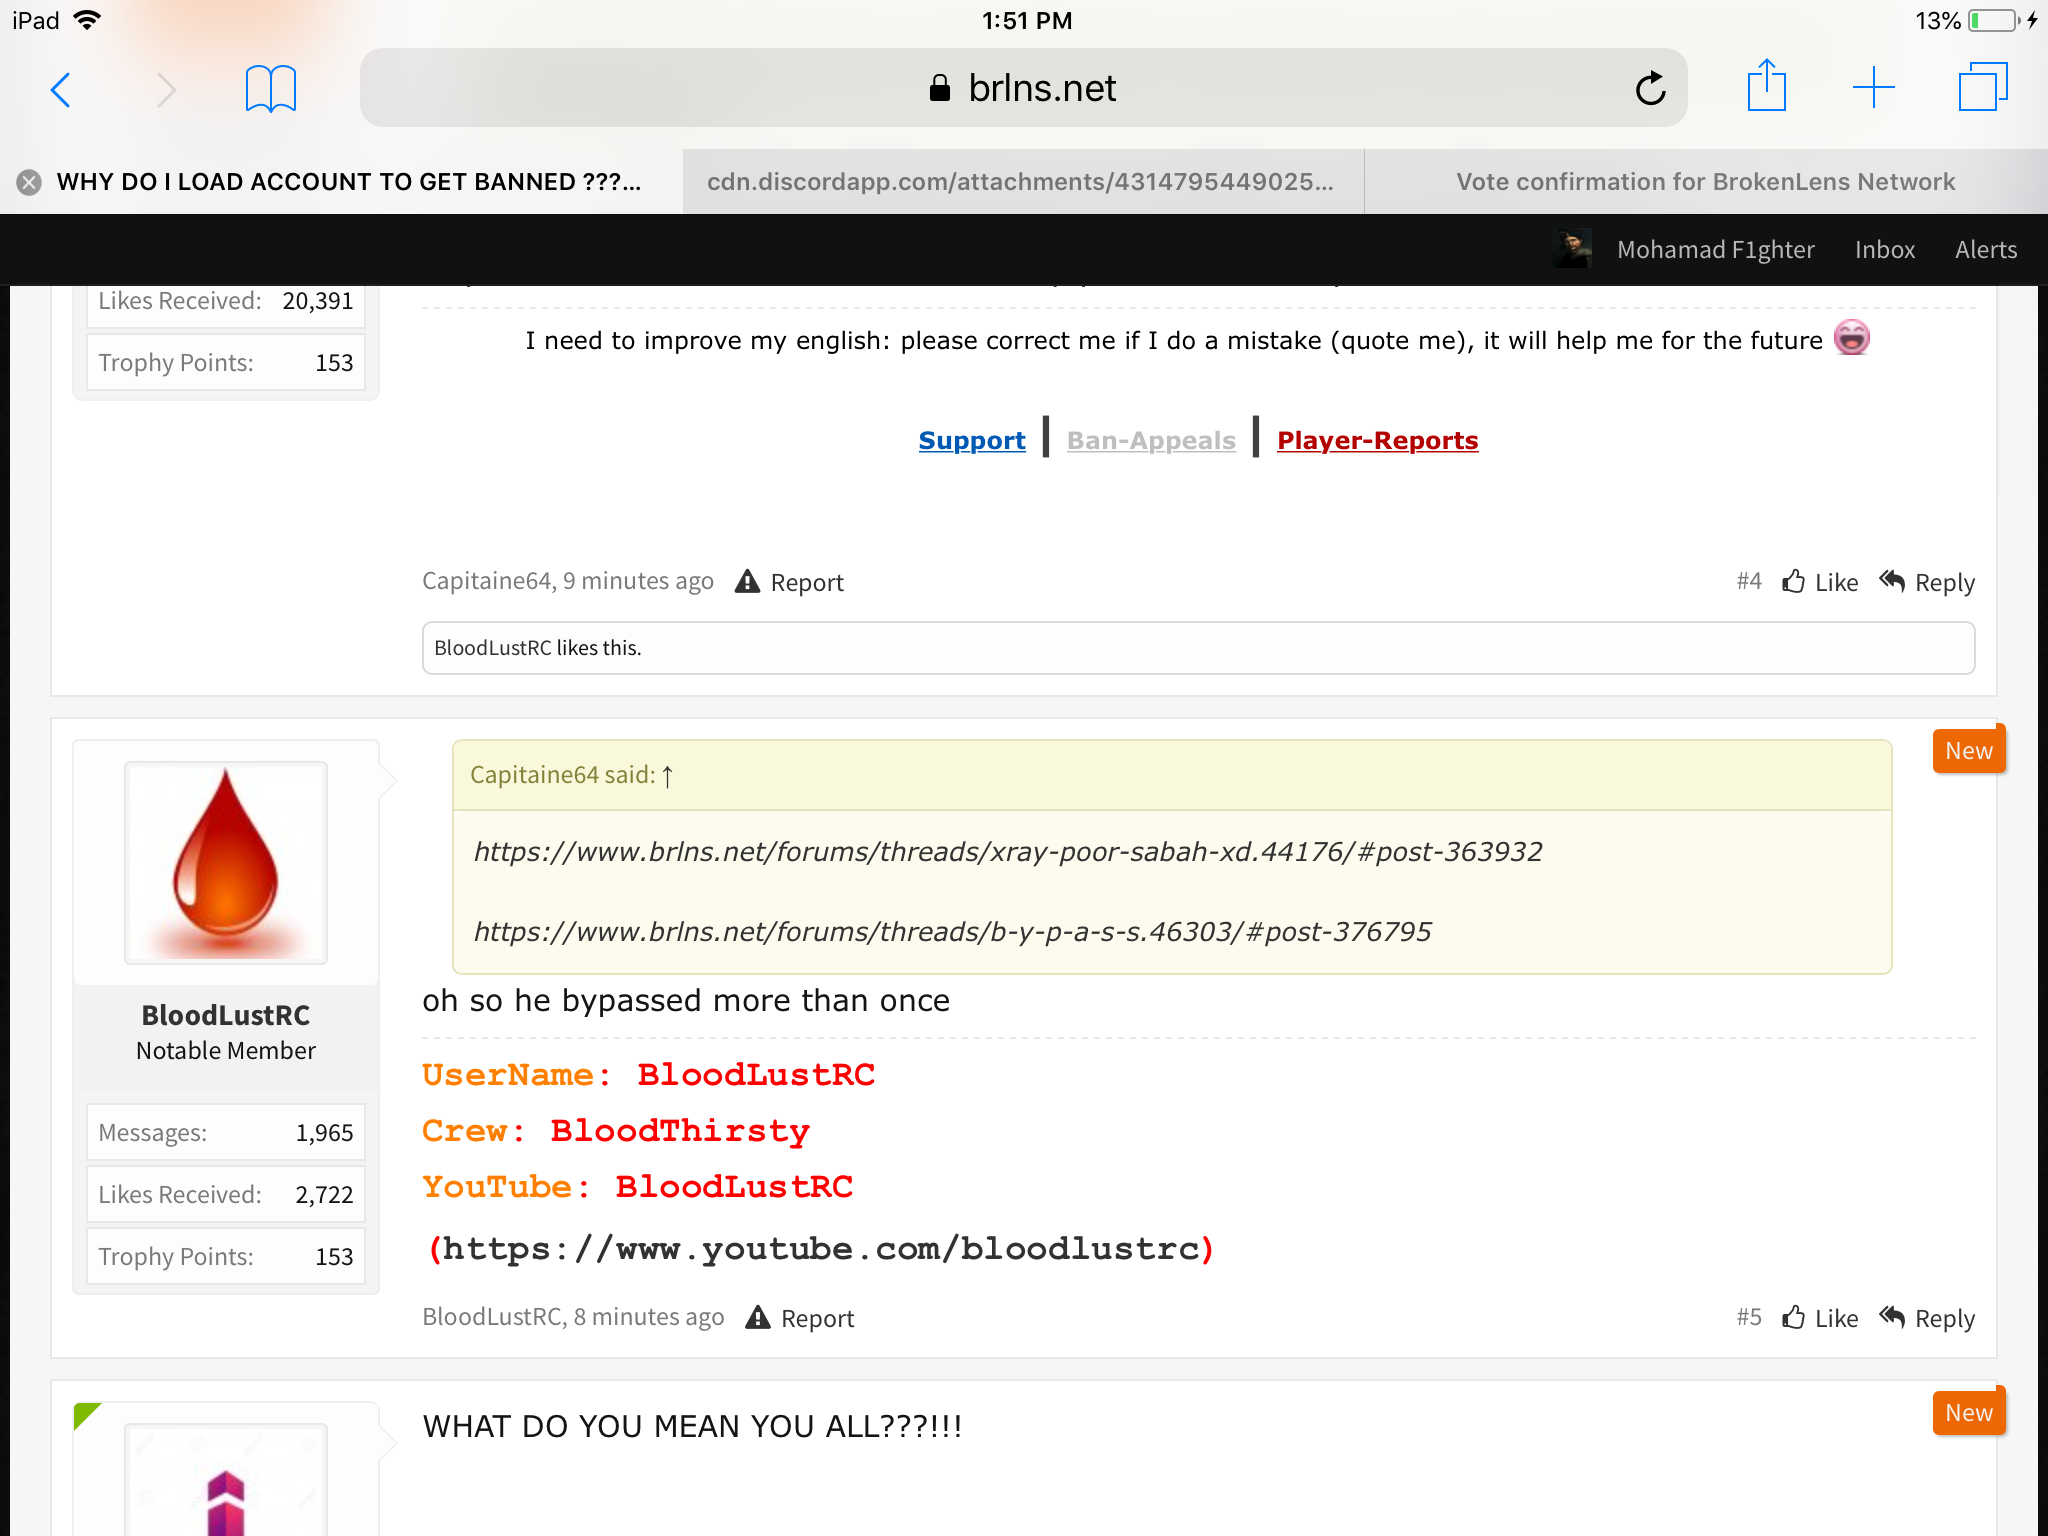2048x1536 pixels.
Task: Tap the Safari back arrow
Action: point(61,89)
